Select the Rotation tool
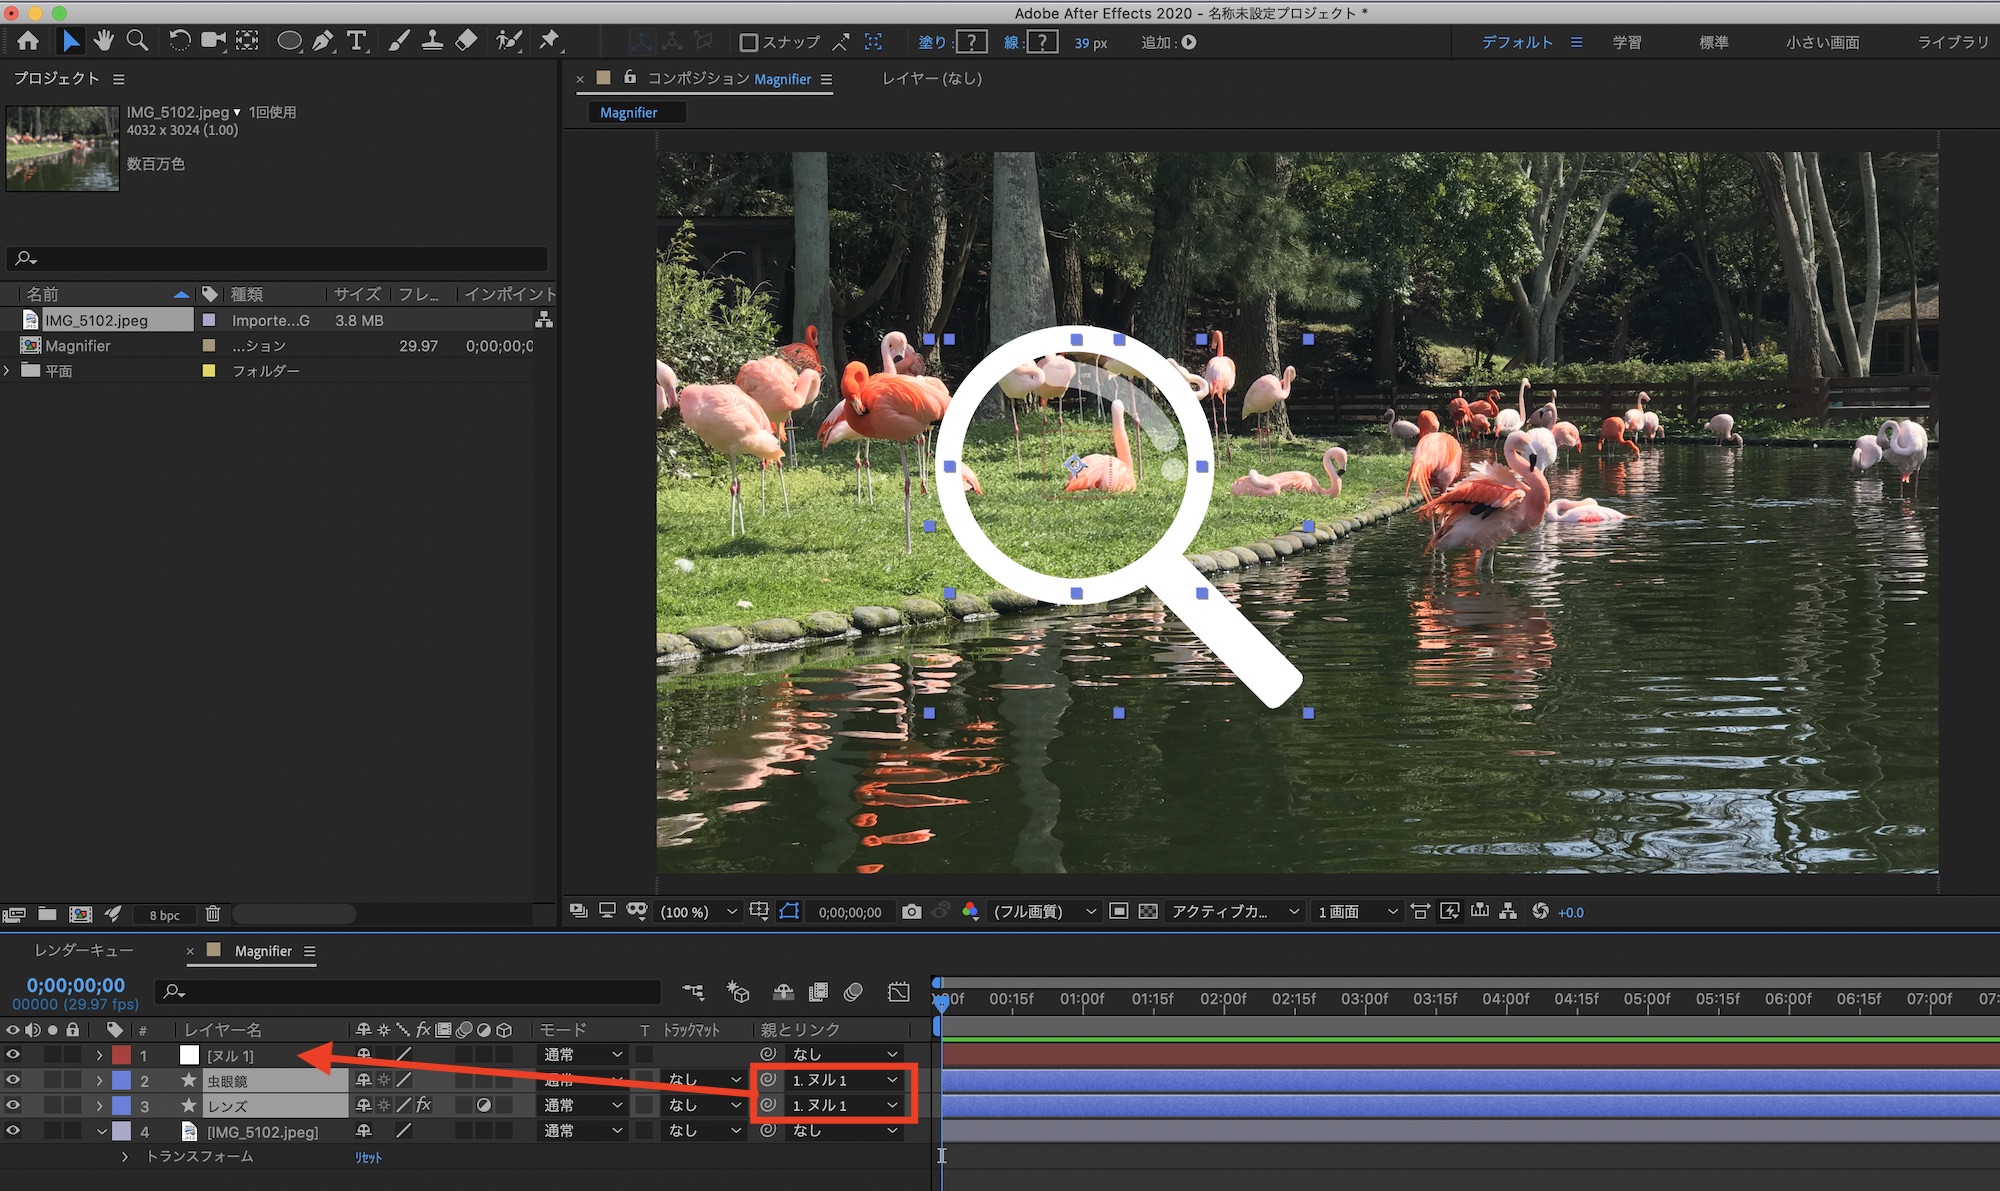 click(179, 40)
